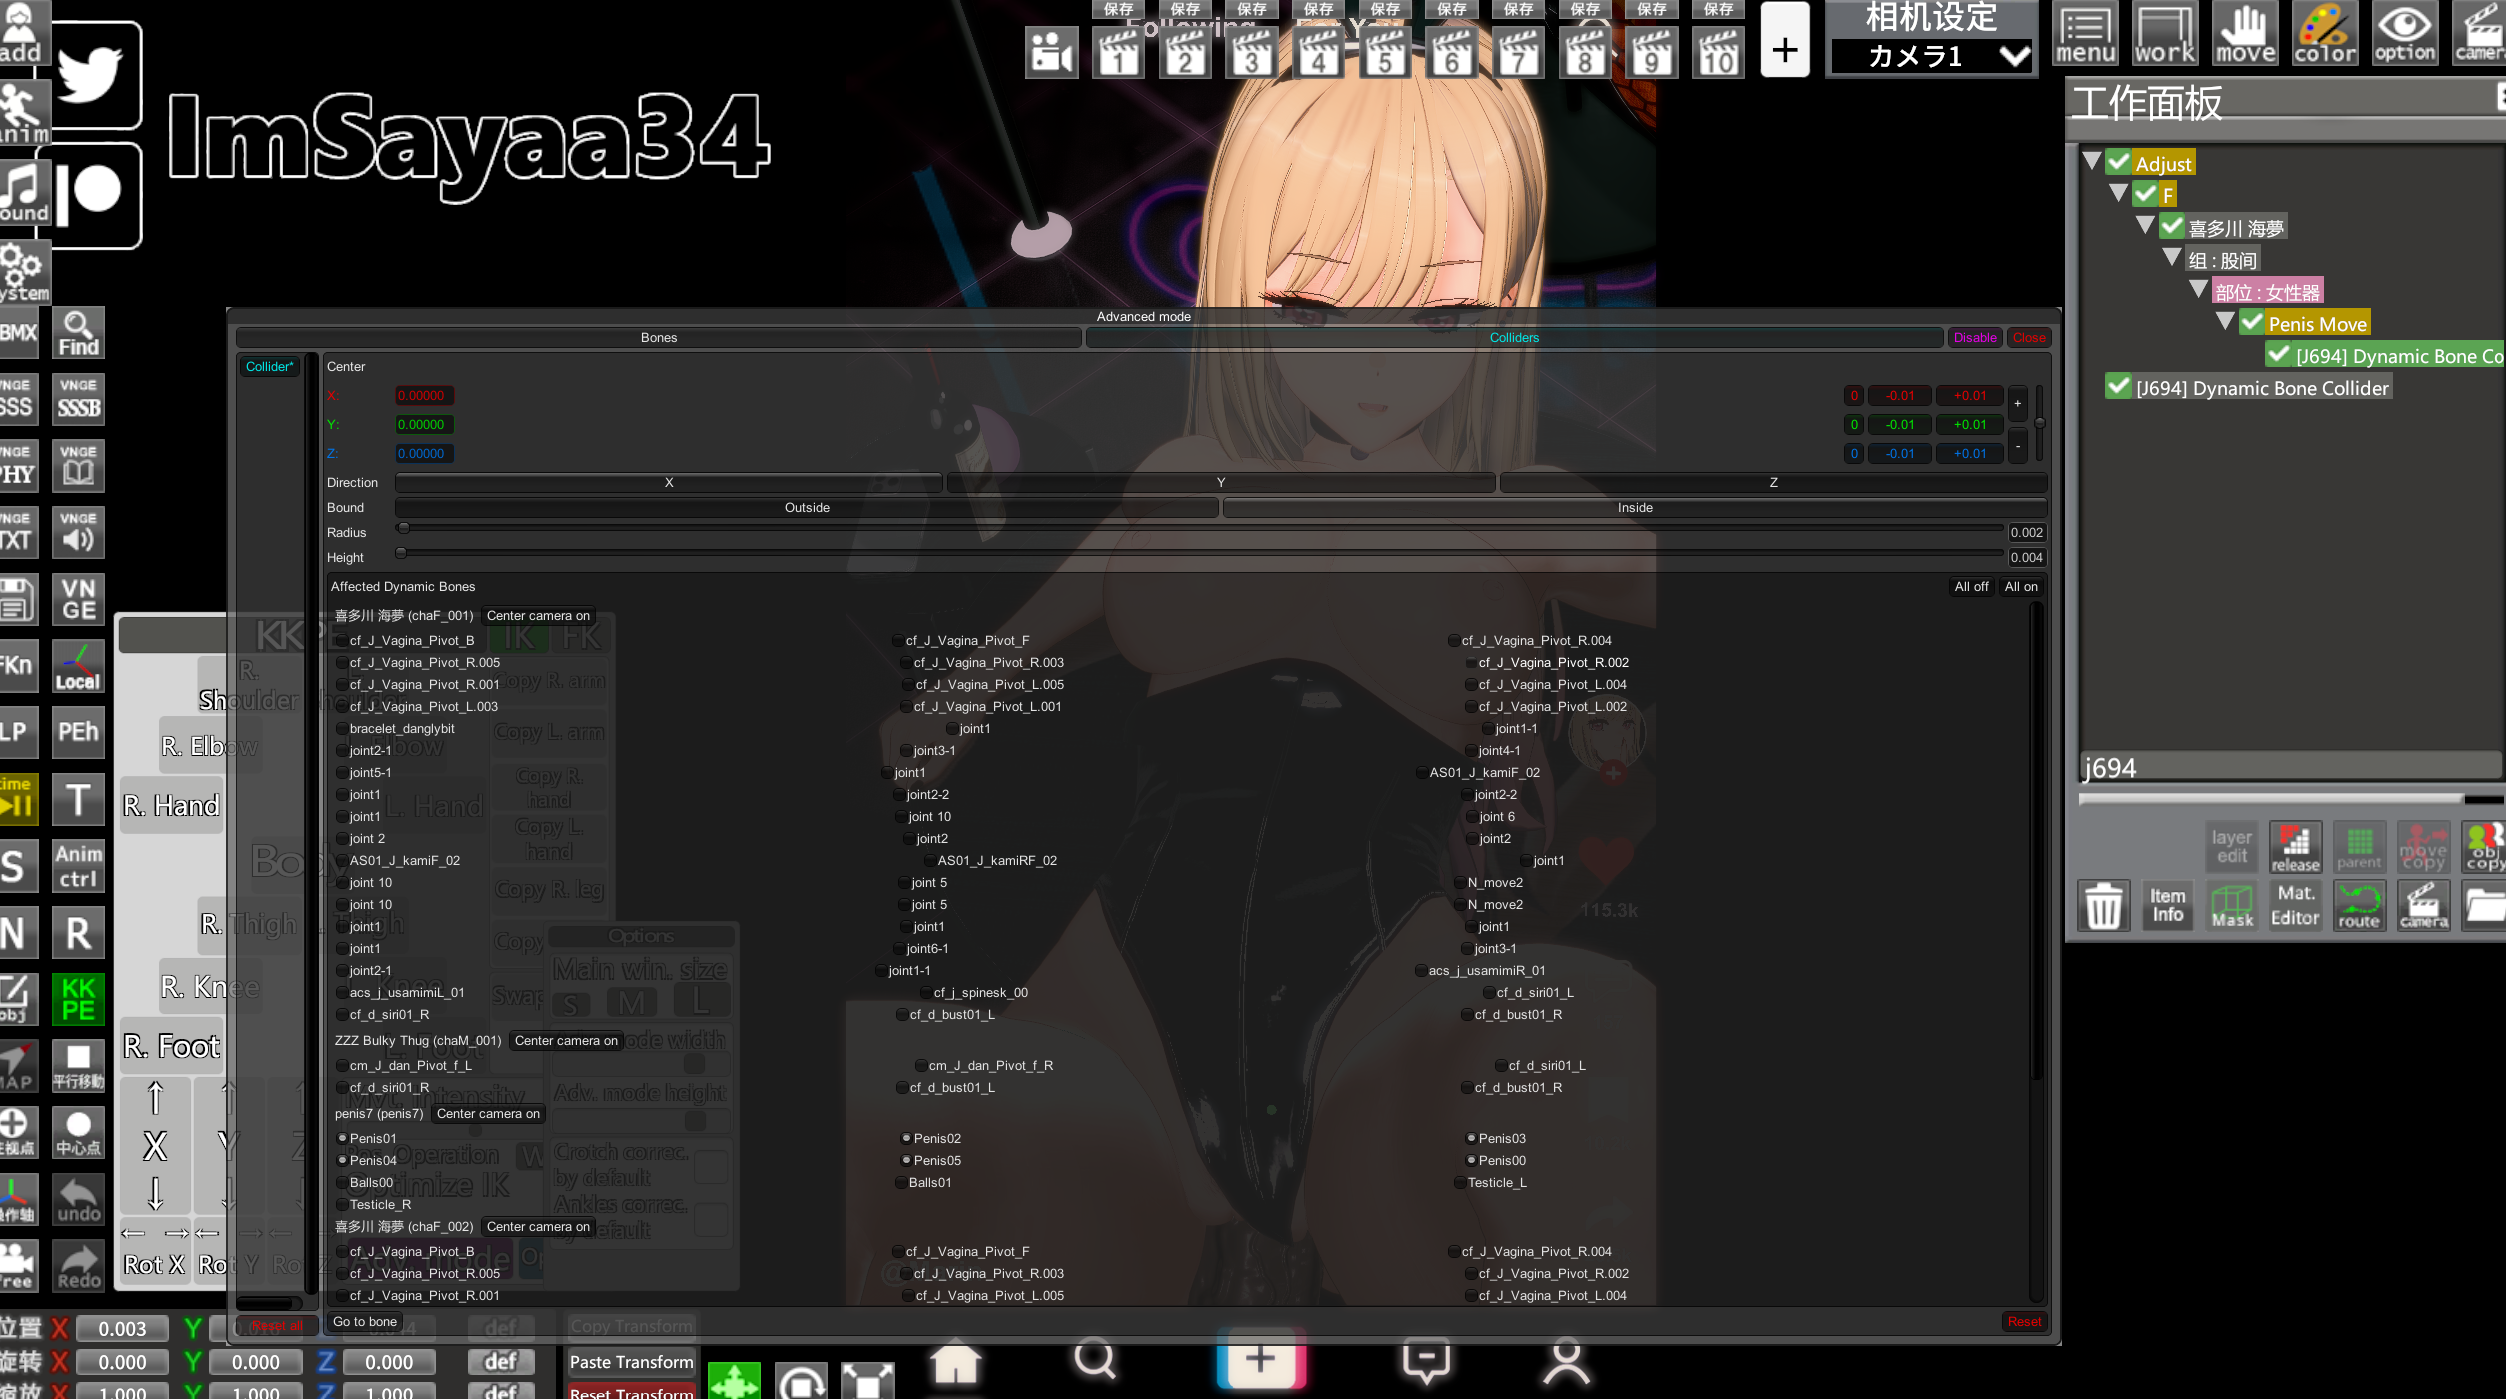Click the Find magnifier icon

(78, 333)
